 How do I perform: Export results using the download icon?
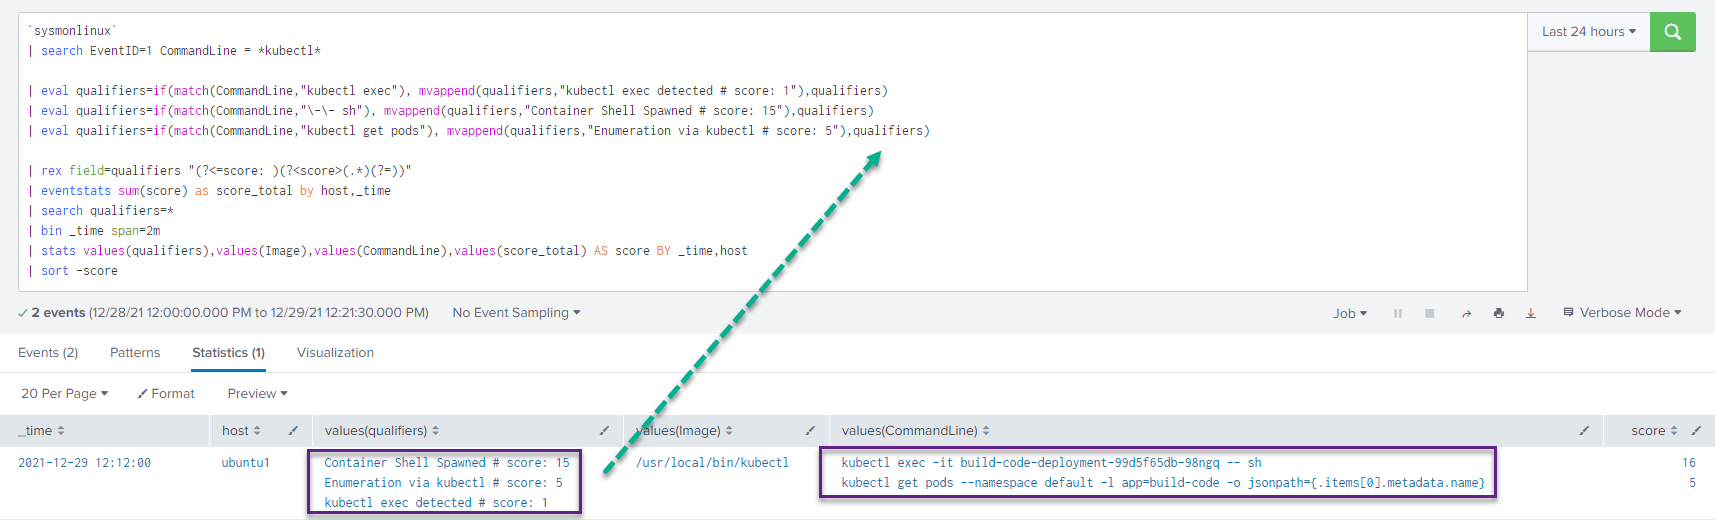tap(1530, 313)
